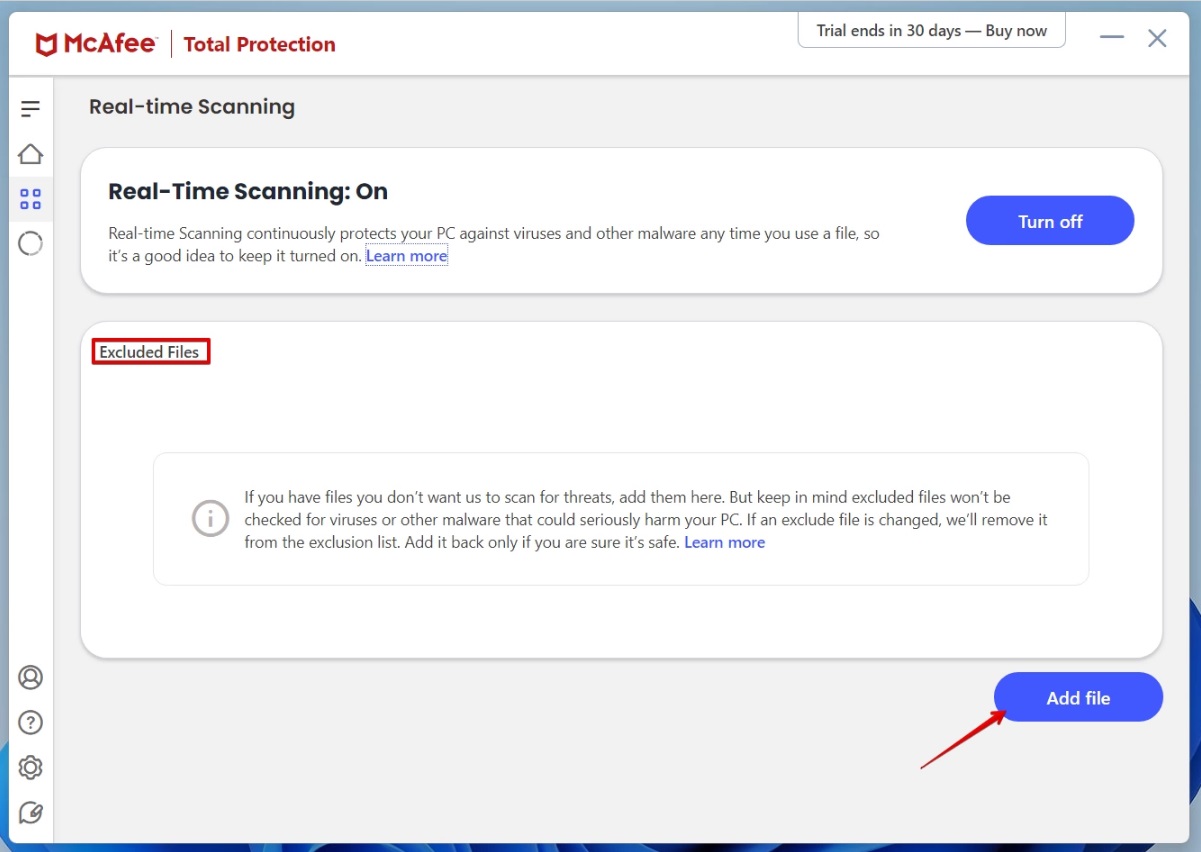This screenshot has height=852, width=1201.
Task: Click the Help question mark icon
Action: pos(30,722)
